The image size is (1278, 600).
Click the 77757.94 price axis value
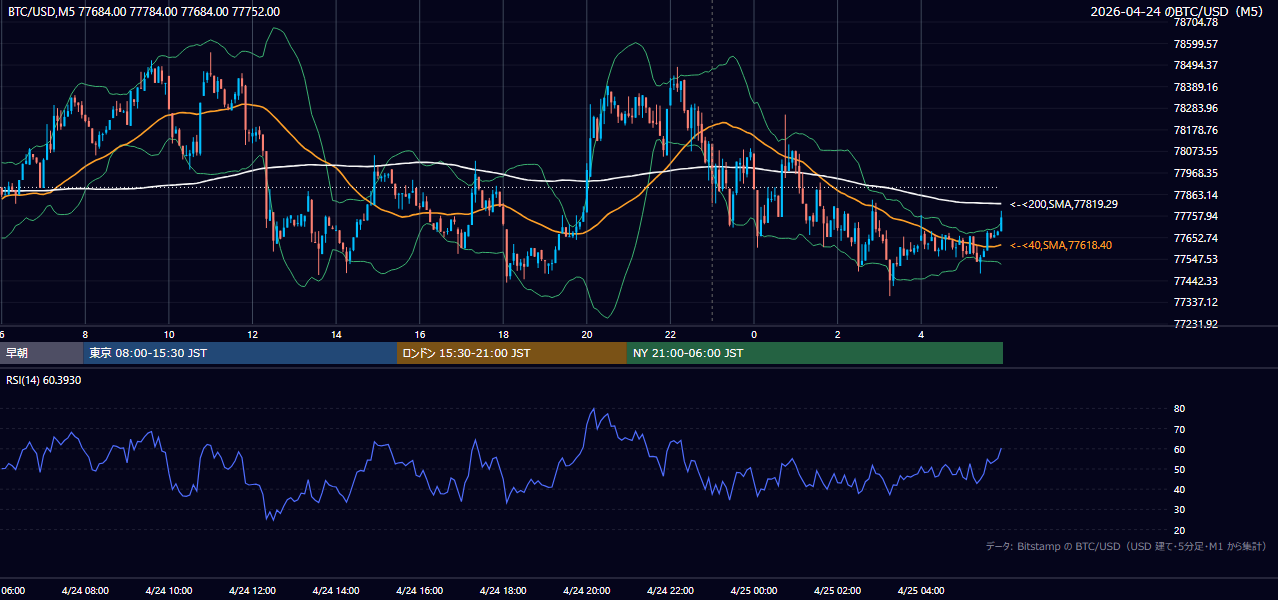point(1195,216)
